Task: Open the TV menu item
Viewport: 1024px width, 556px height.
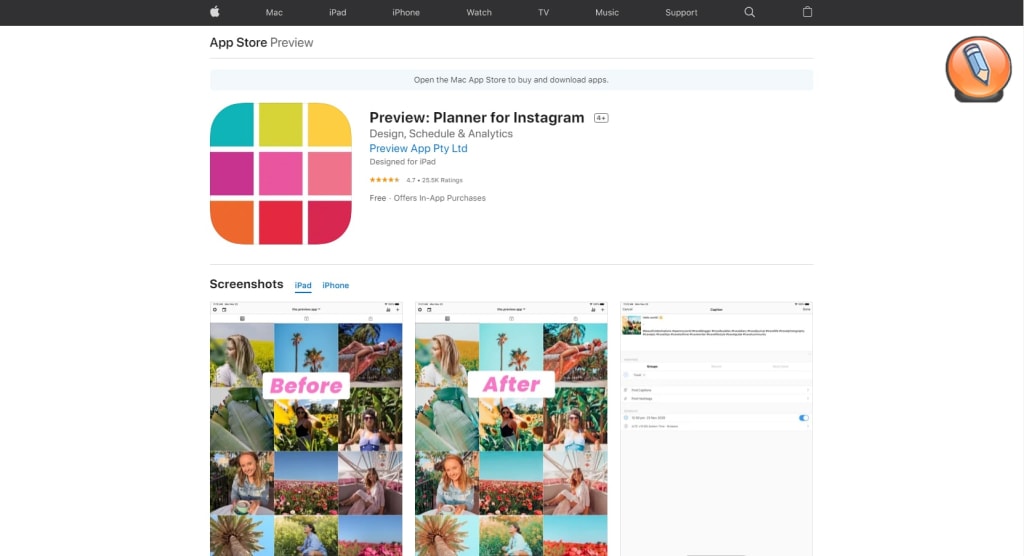Action: click(x=543, y=12)
